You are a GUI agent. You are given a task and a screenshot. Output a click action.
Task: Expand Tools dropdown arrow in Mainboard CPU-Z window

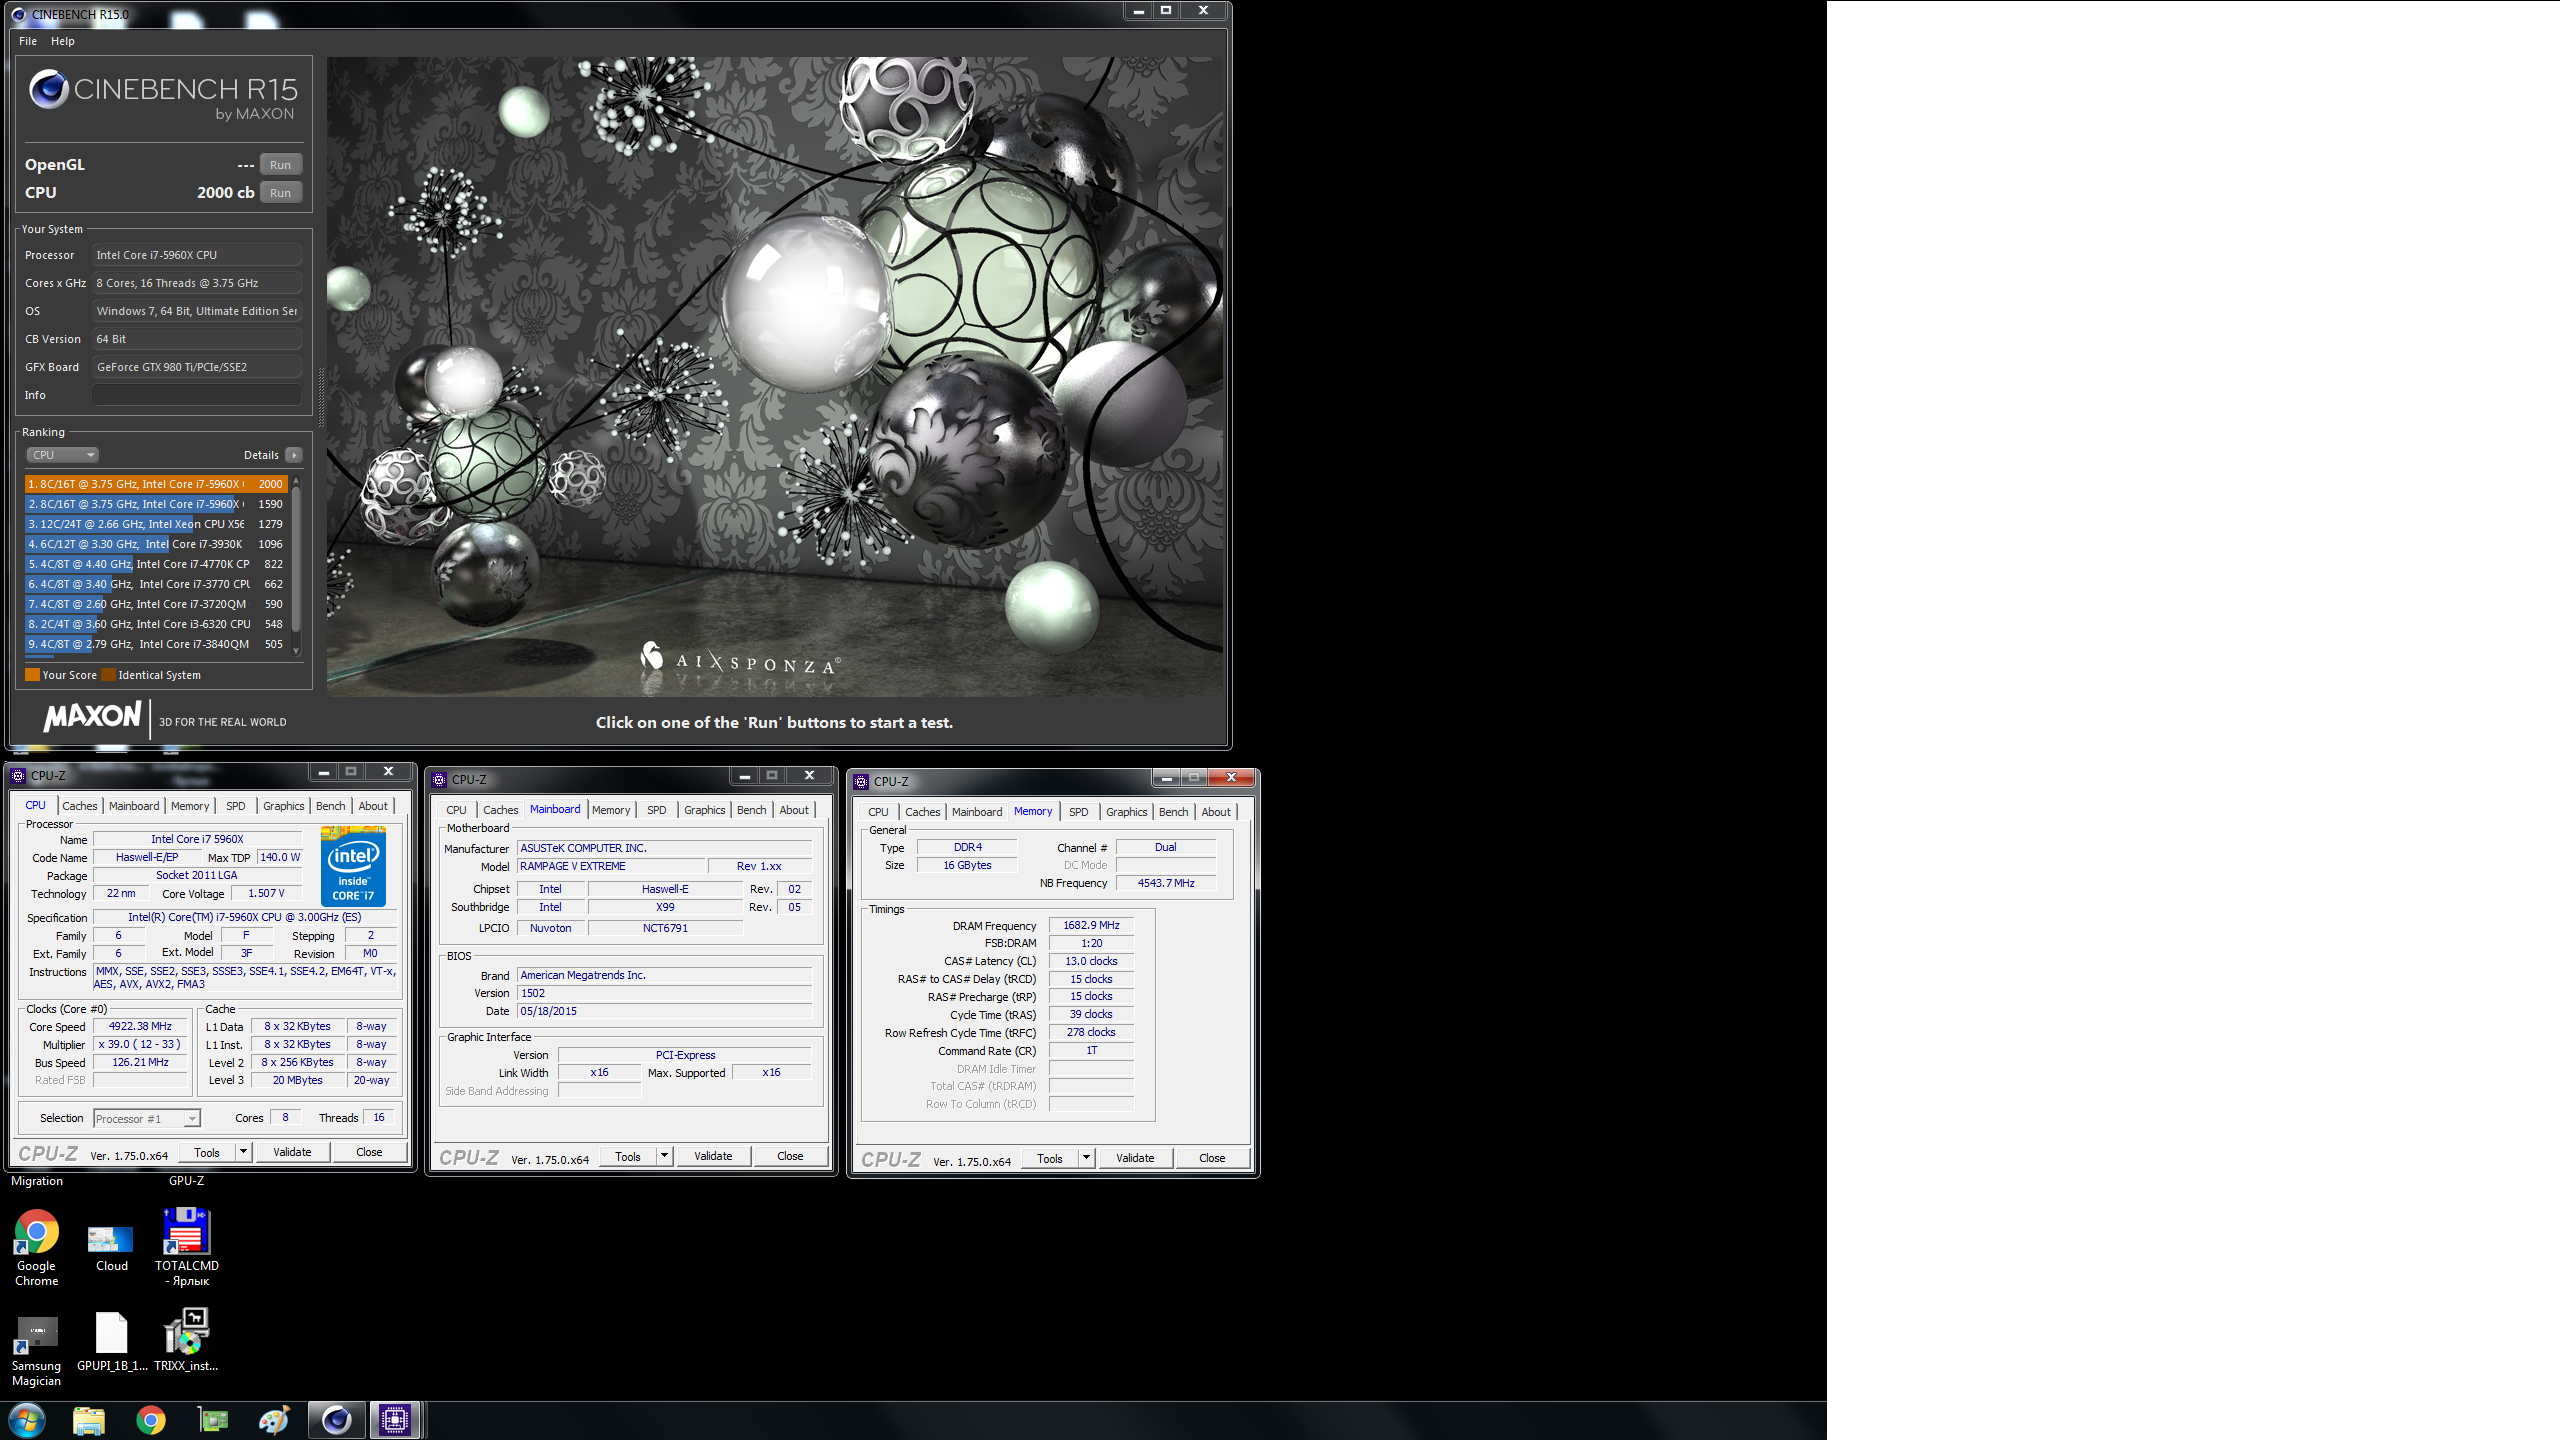664,1156
